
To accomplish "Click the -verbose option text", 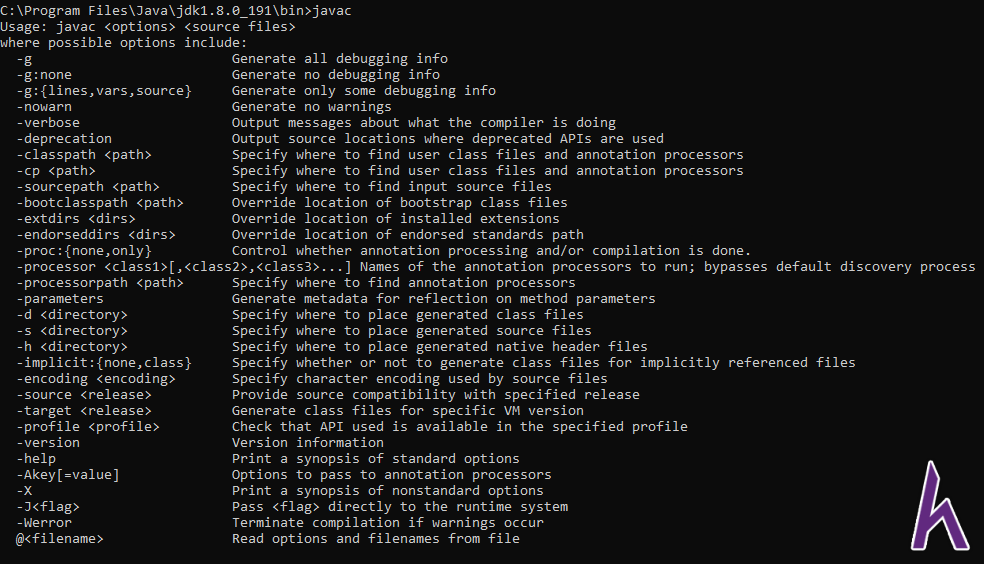I will (x=48, y=122).
